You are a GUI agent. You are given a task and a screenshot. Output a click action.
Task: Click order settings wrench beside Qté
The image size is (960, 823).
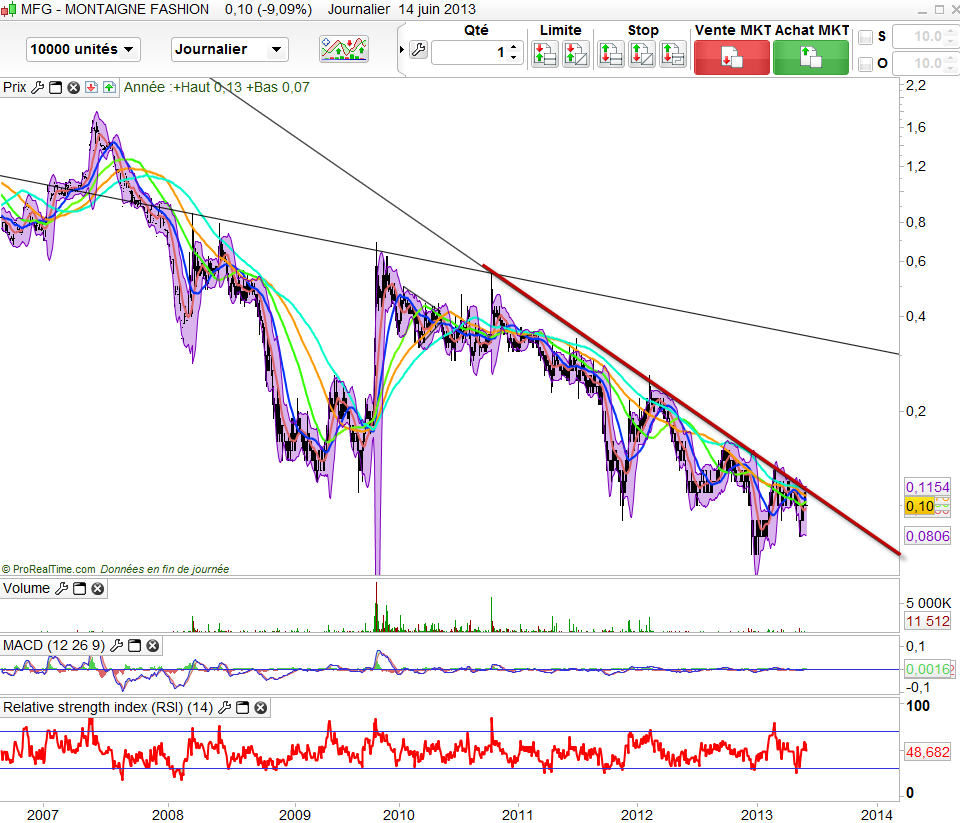pyautogui.click(x=418, y=50)
